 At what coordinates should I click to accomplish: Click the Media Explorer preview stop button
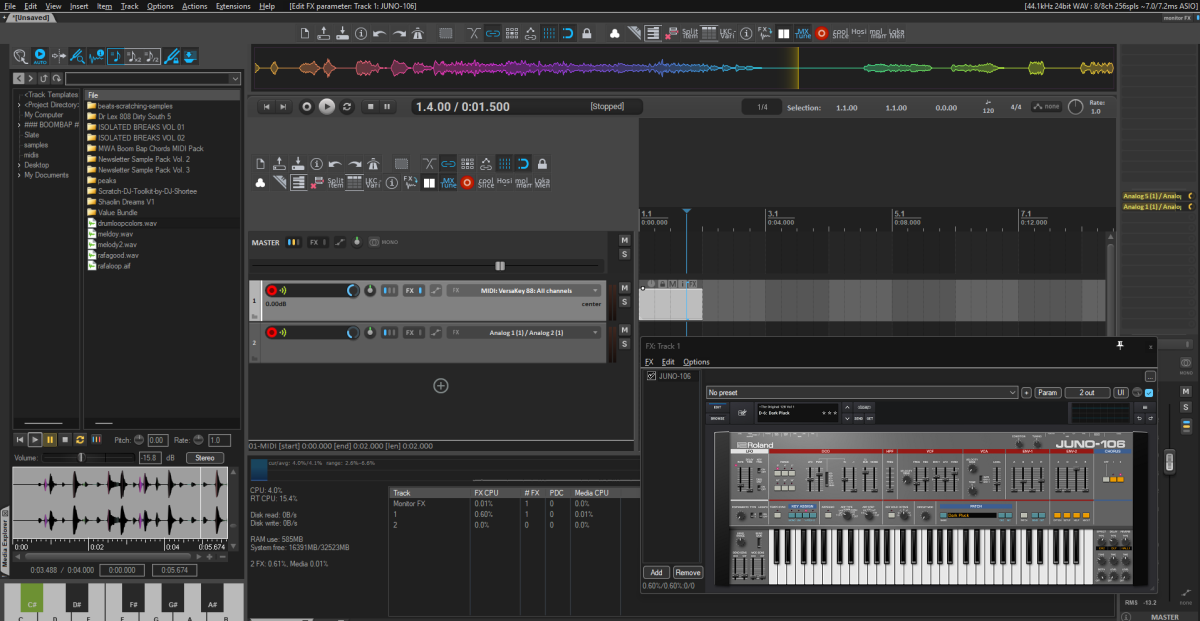[66, 439]
